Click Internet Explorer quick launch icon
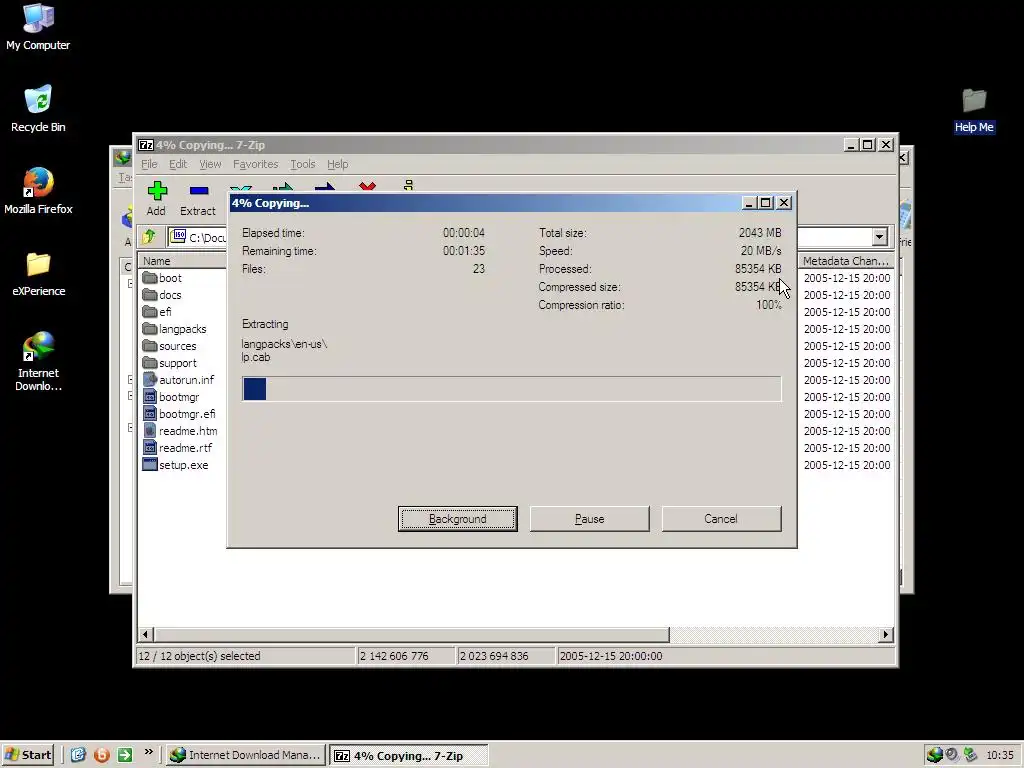This screenshot has width=1024, height=768. [x=78, y=755]
